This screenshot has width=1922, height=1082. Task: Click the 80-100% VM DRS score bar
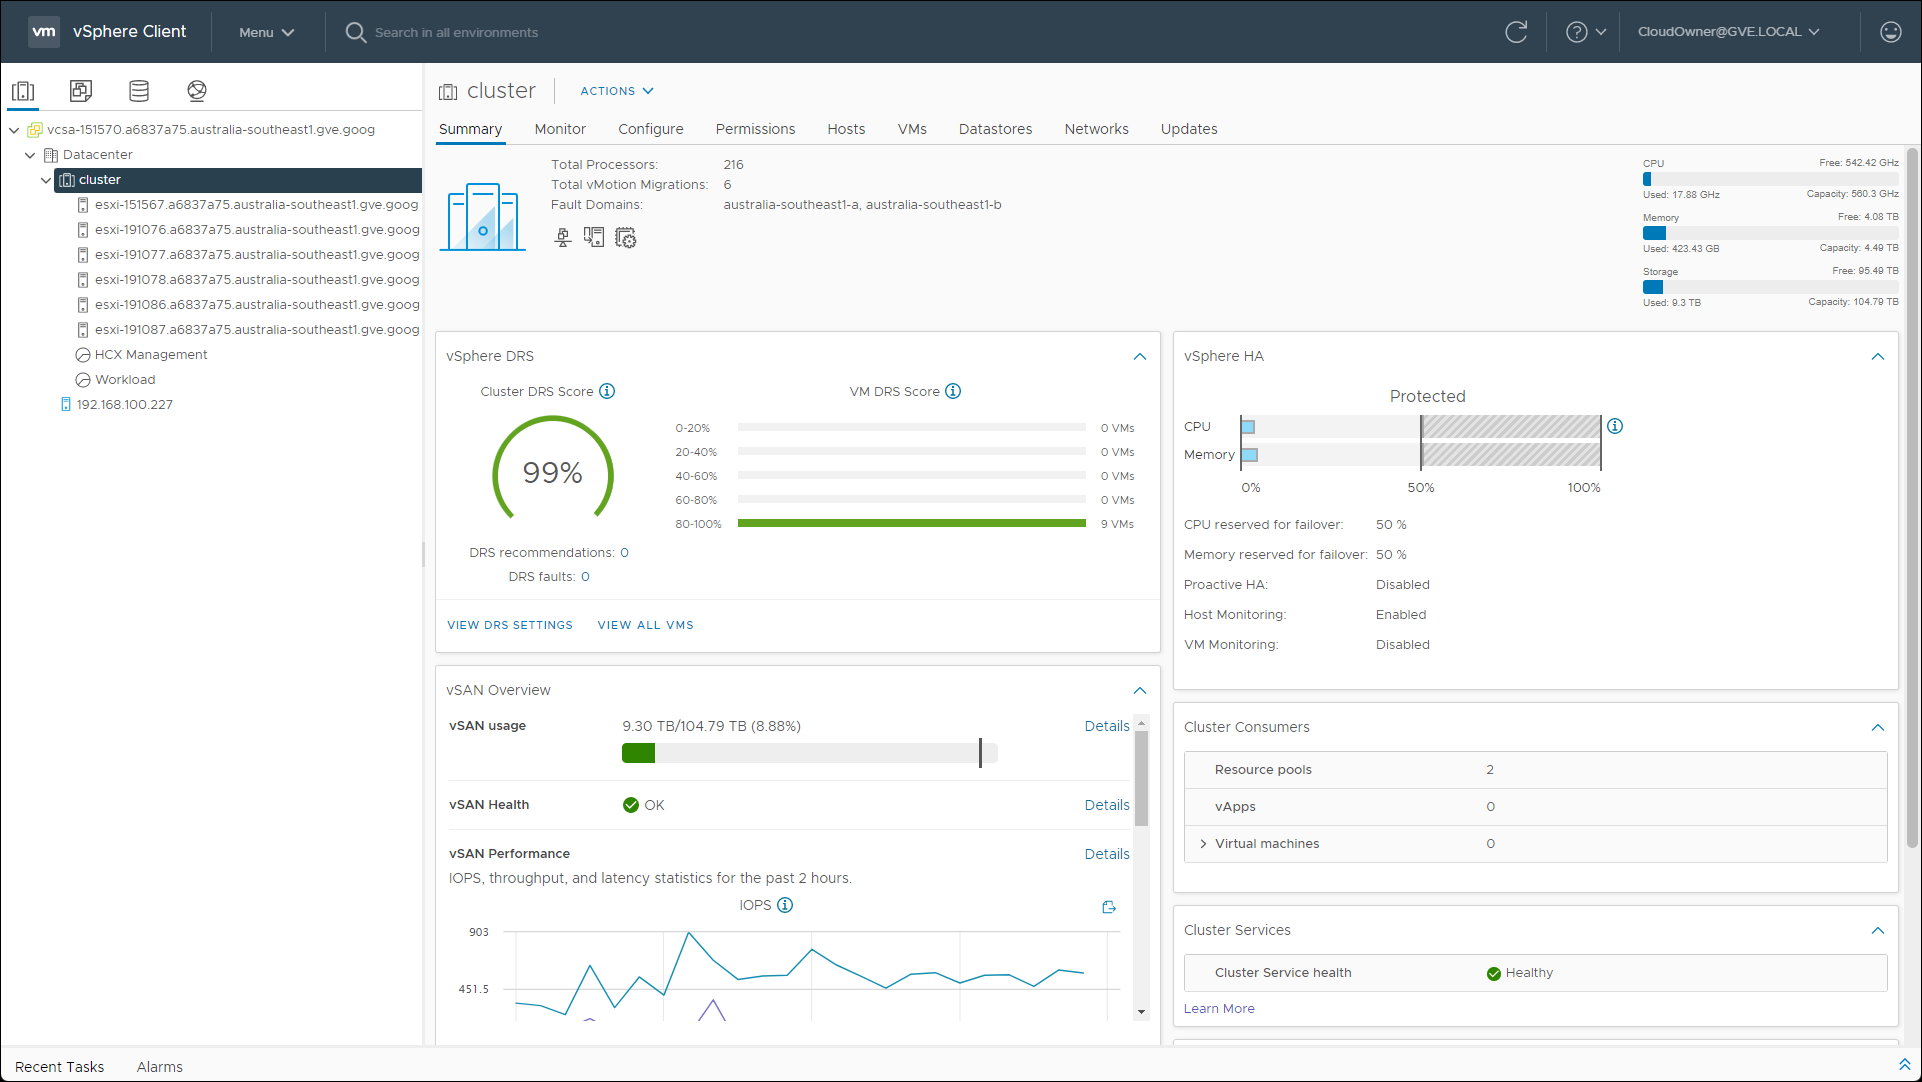912,523
